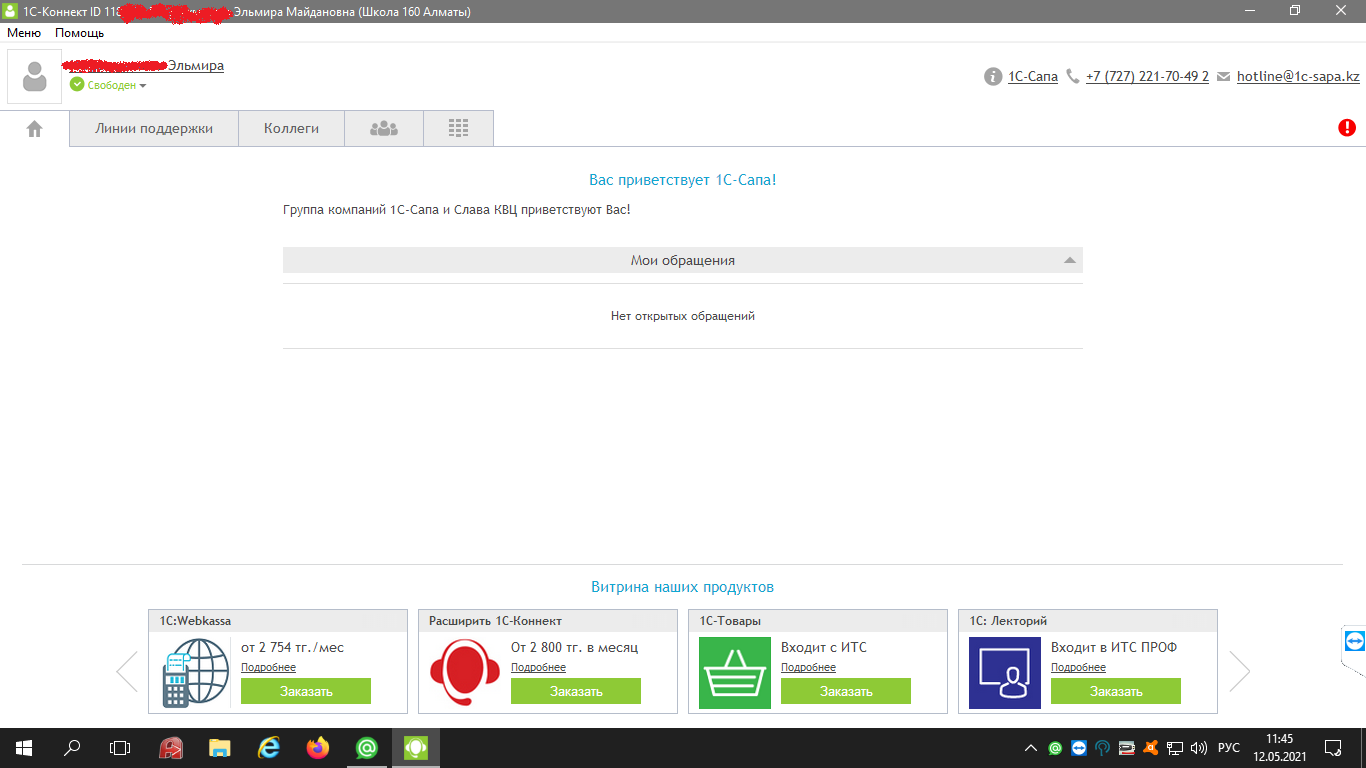Show next products with right arrow
The height and width of the screenshot is (768, 1366).
tap(1240, 671)
